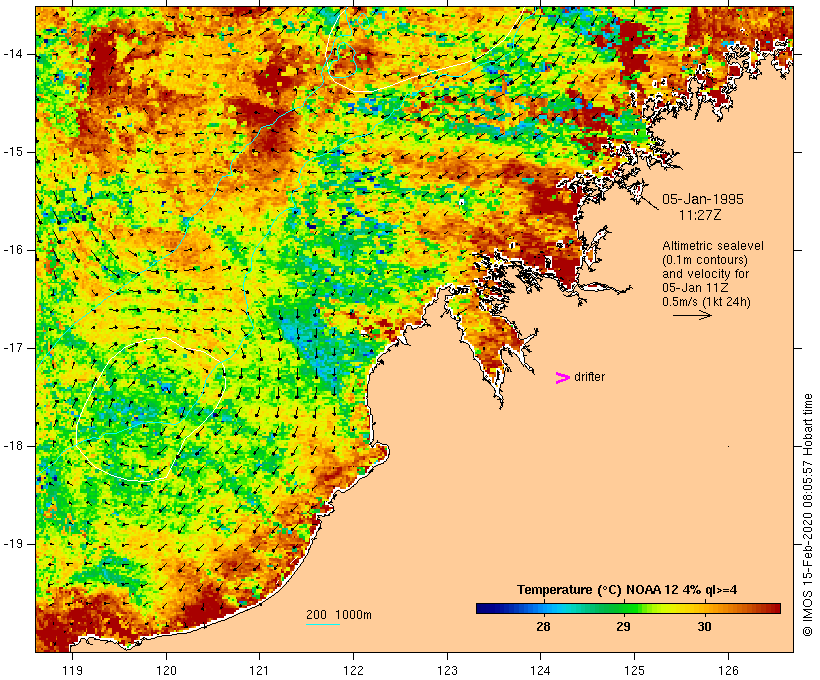820x680 pixels.
Task: Click the date label 05-Jan-1995
Action: [702, 199]
